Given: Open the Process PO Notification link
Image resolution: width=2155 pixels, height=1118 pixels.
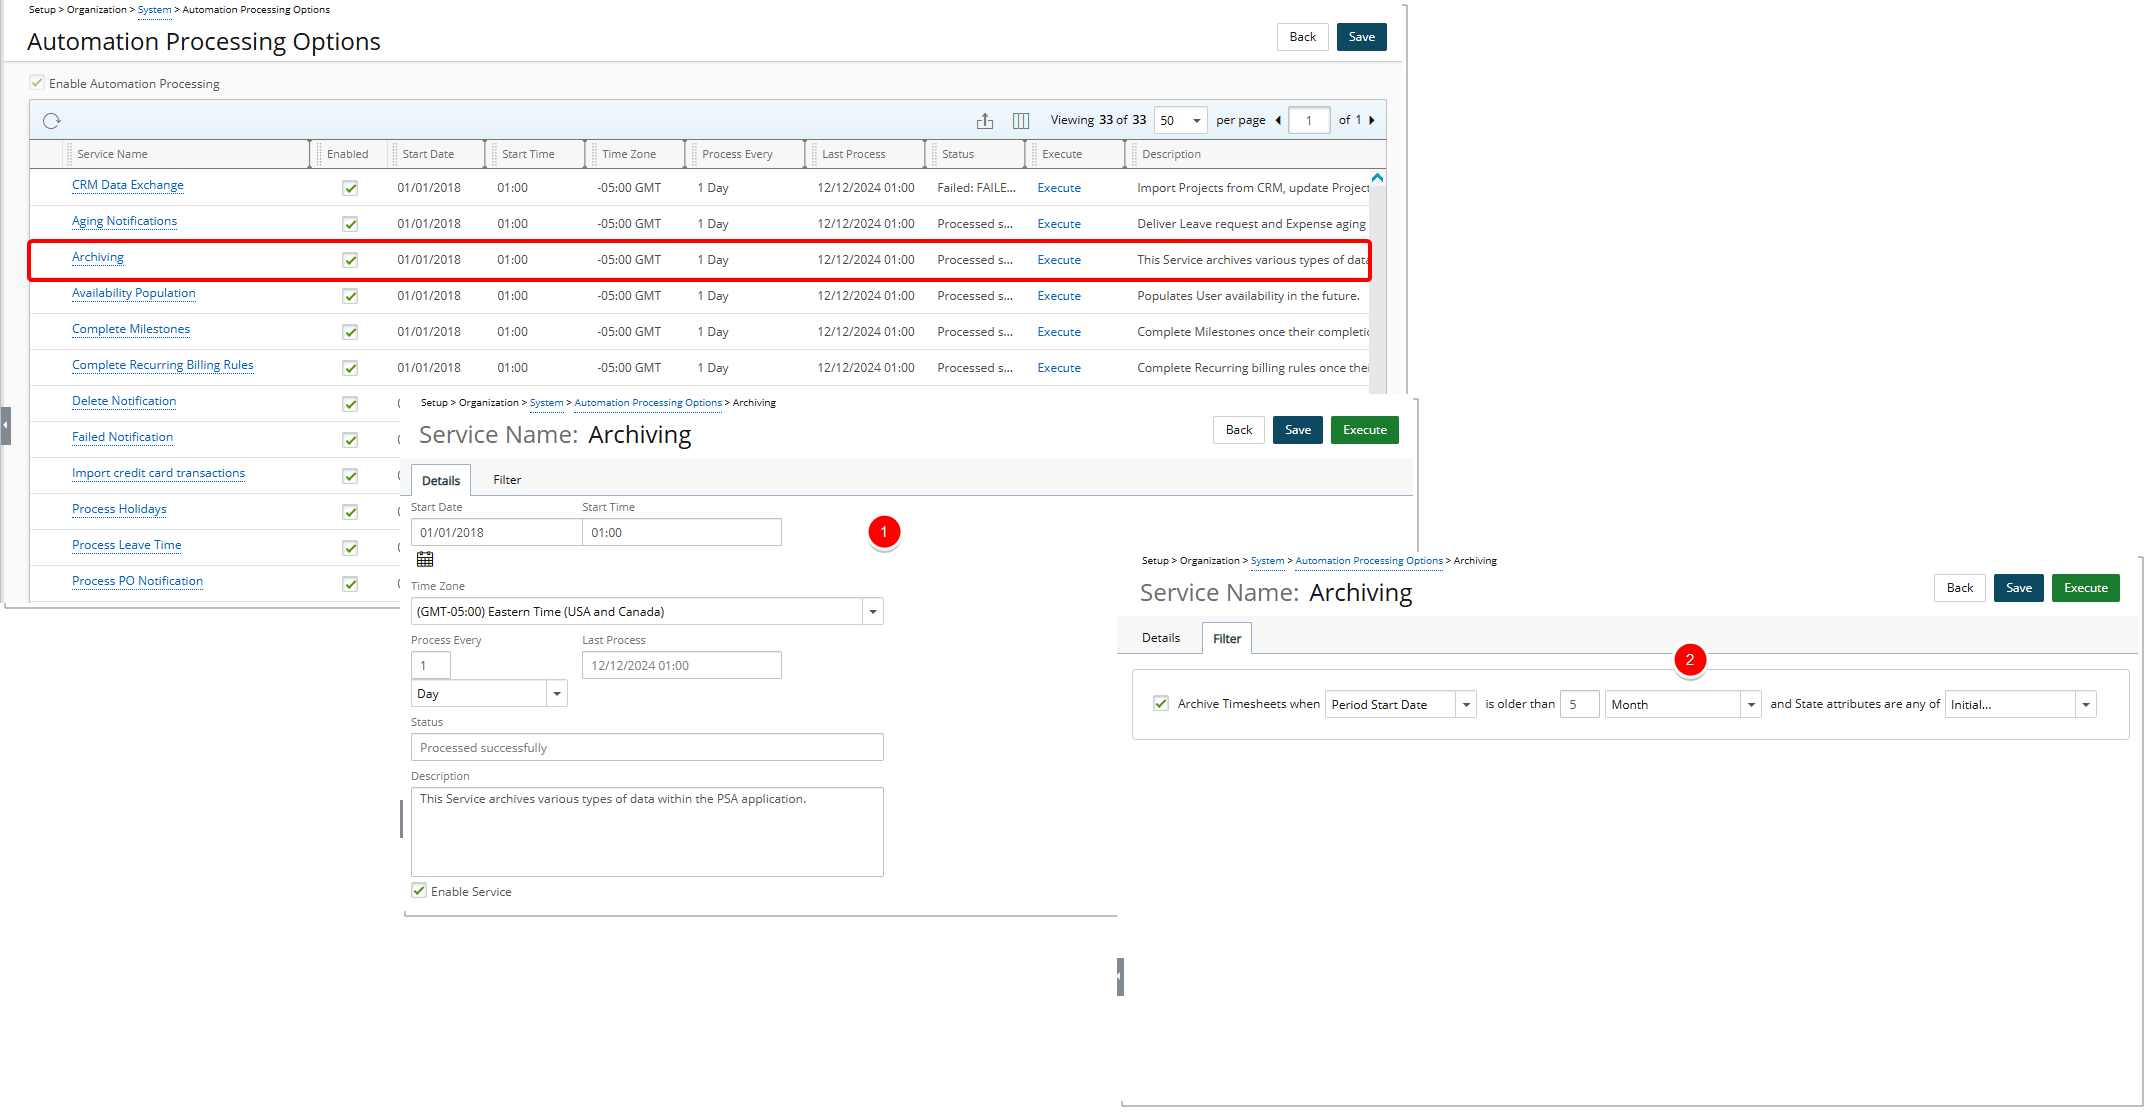Looking at the screenshot, I should (137, 581).
